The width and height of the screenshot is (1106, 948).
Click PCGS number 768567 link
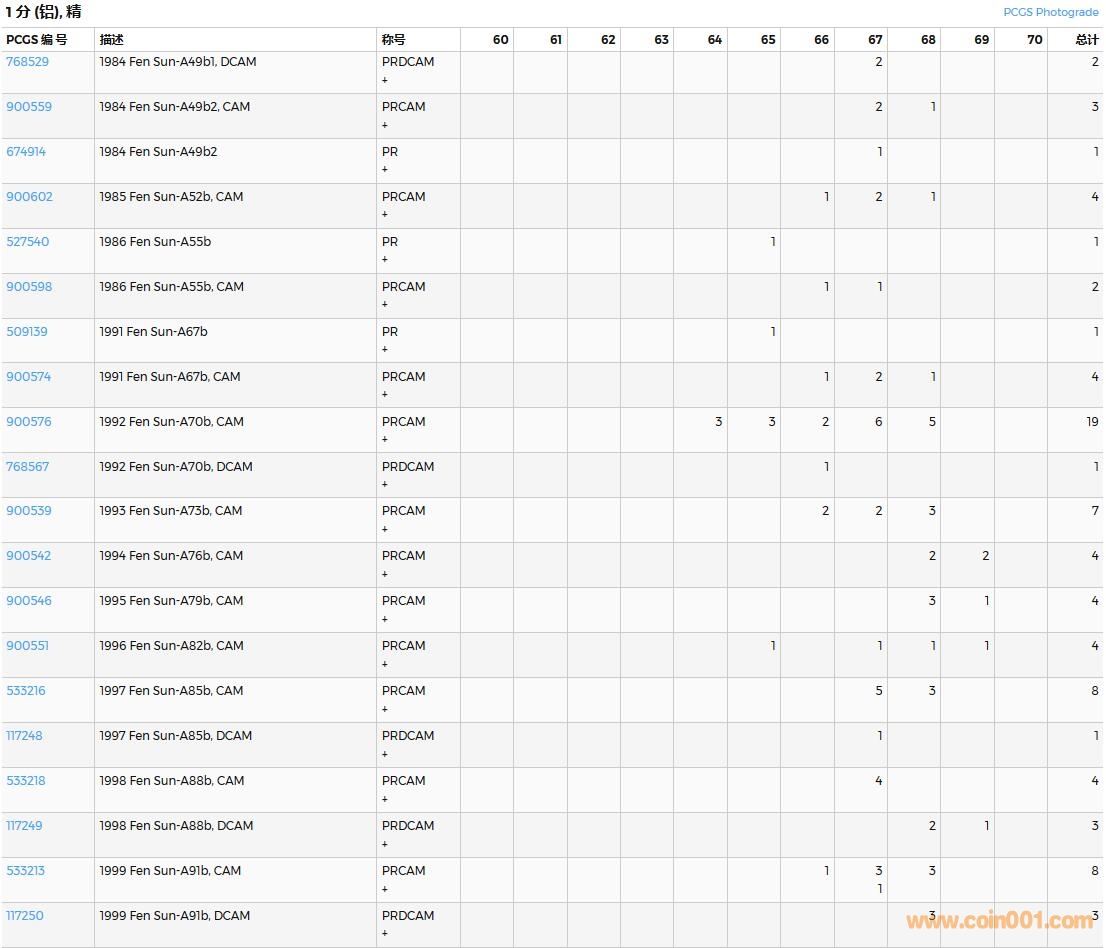(x=27, y=467)
